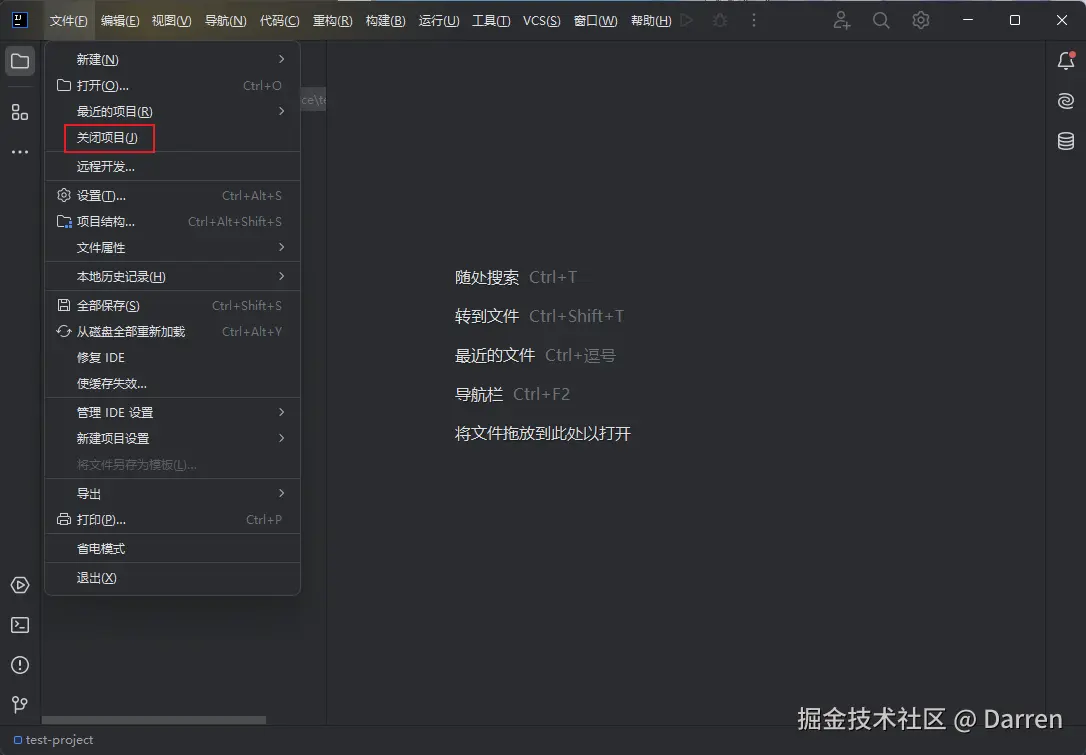
Task: Click the 转到文件 hint text
Action: coord(487,316)
